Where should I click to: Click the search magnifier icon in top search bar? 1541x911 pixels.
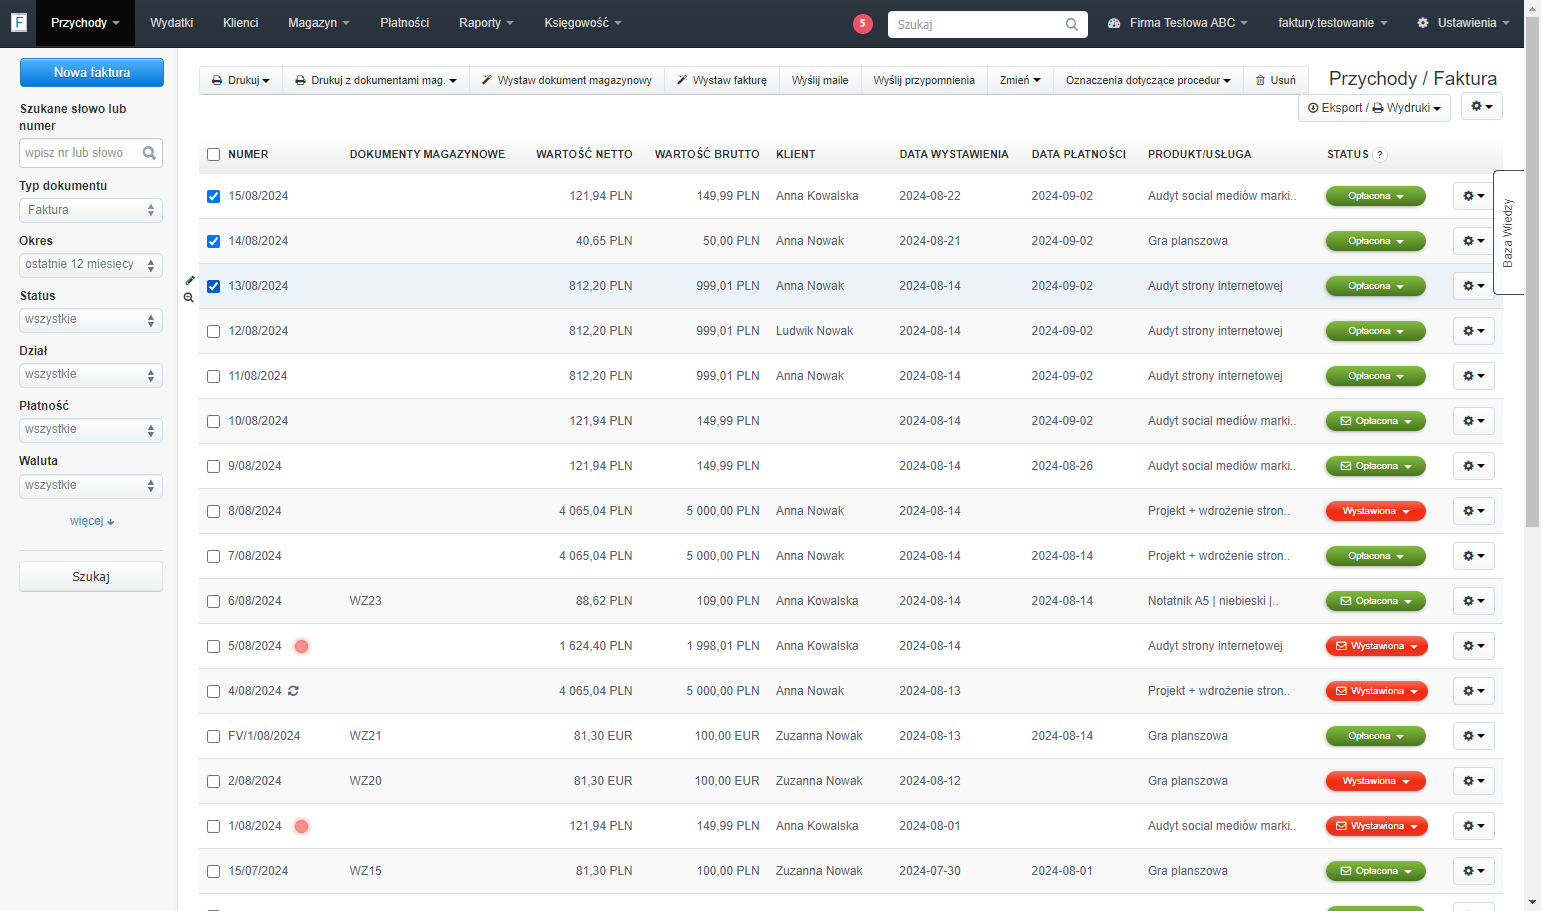[x=1072, y=24]
